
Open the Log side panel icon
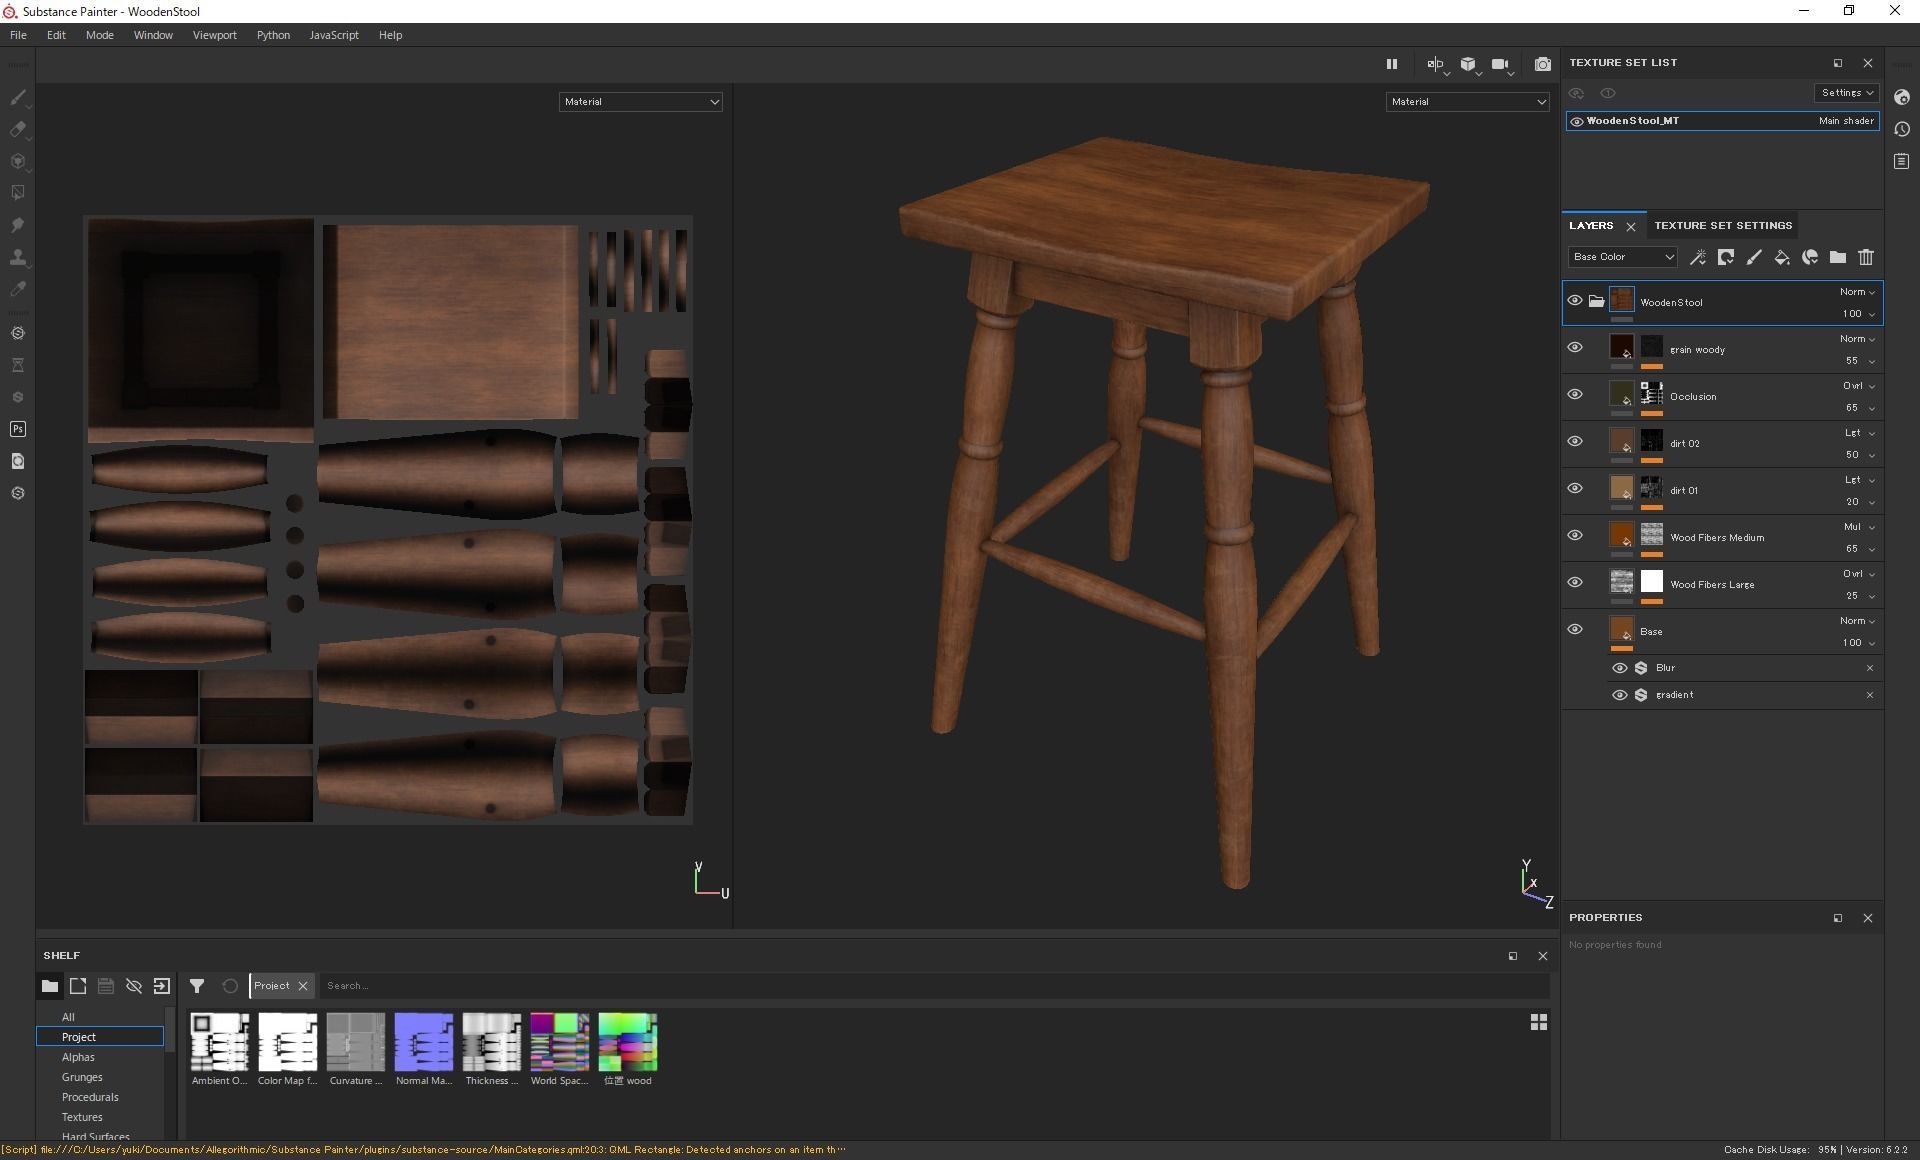[1902, 161]
